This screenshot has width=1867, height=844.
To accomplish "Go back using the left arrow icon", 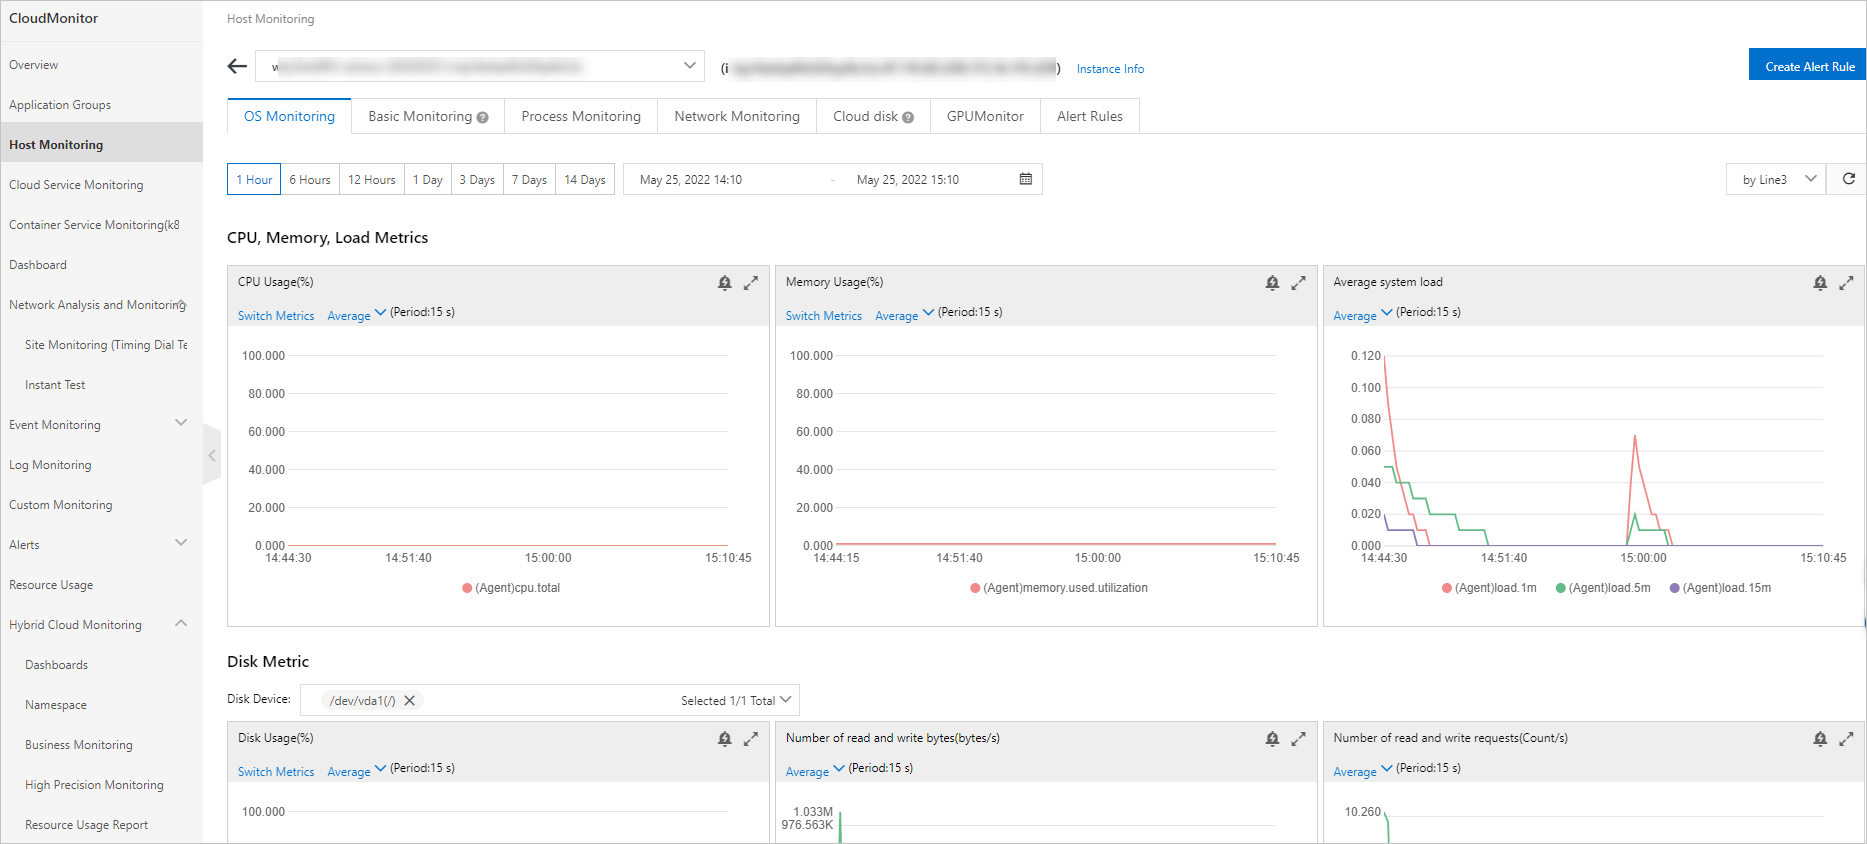I will tap(237, 66).
